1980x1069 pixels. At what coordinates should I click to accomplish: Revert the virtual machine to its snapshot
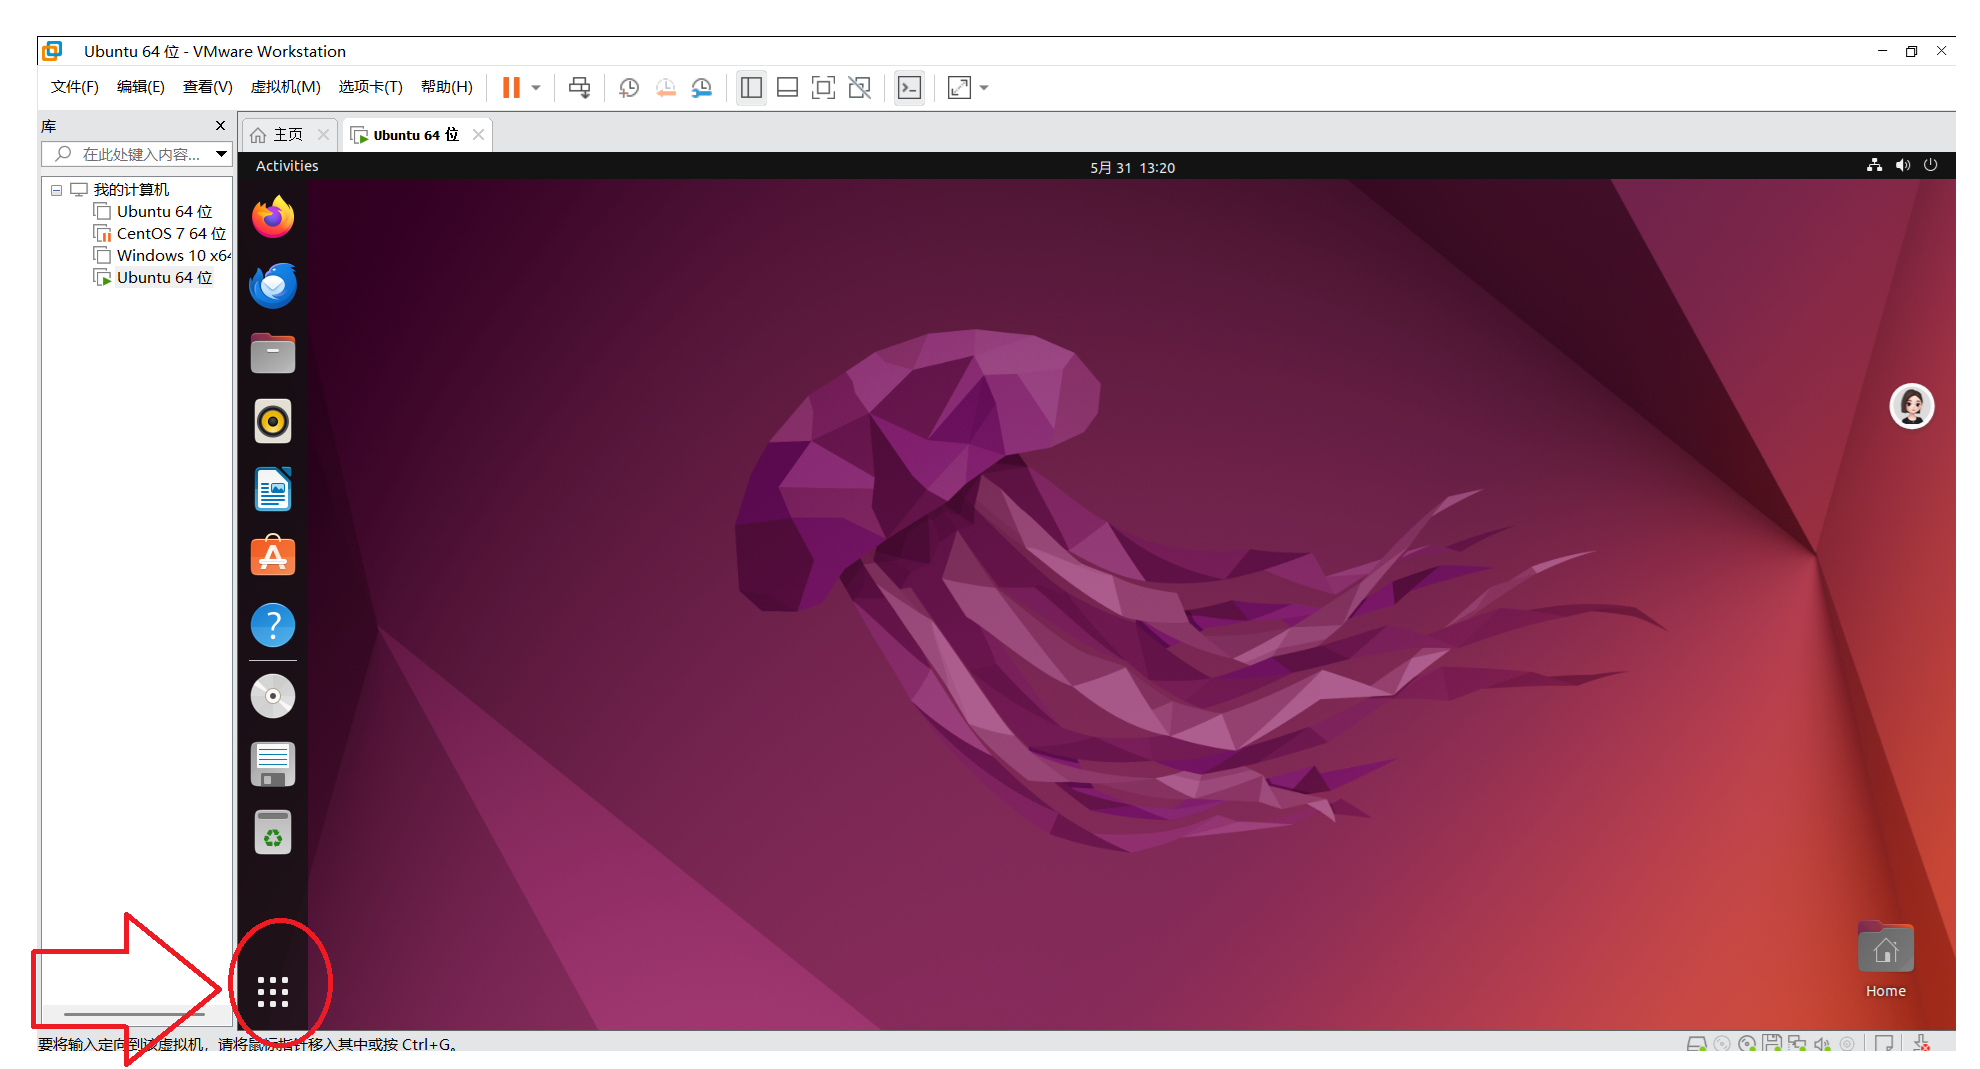click(x=665, y=88)
